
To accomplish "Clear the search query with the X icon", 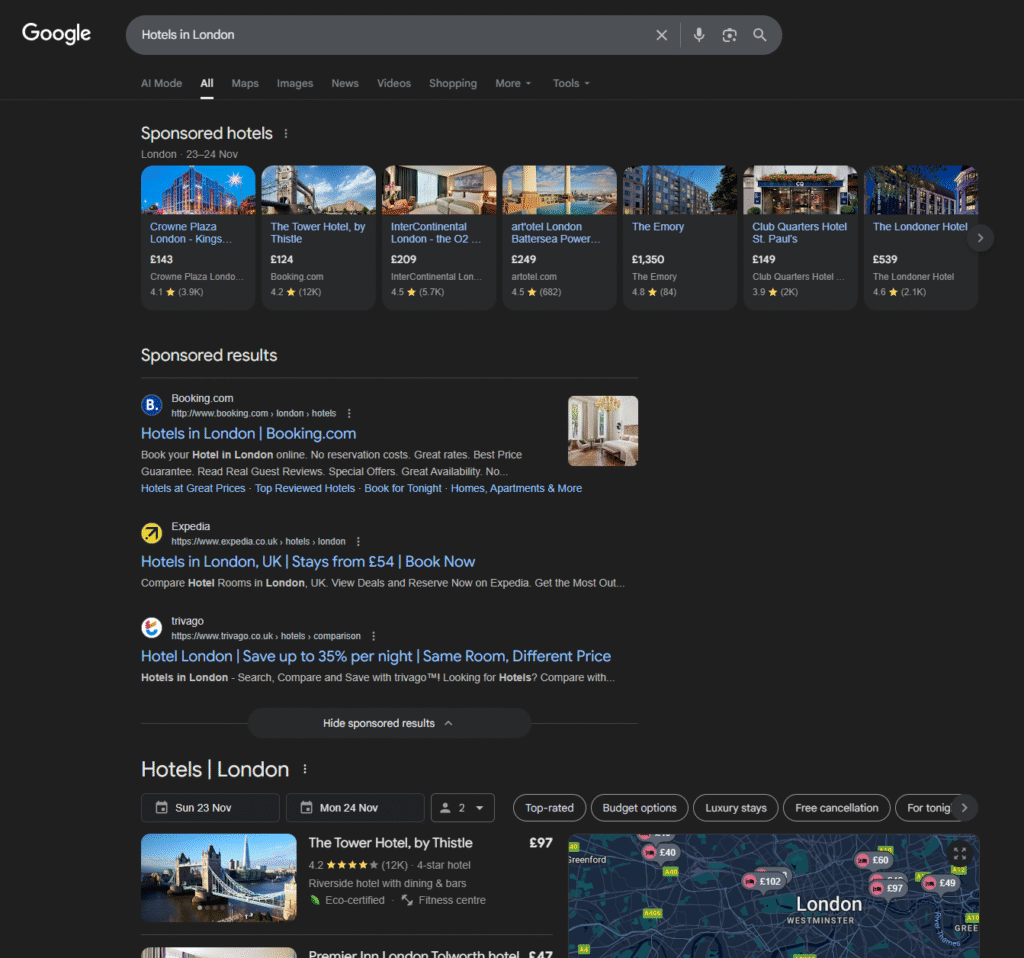I will 661,34.
